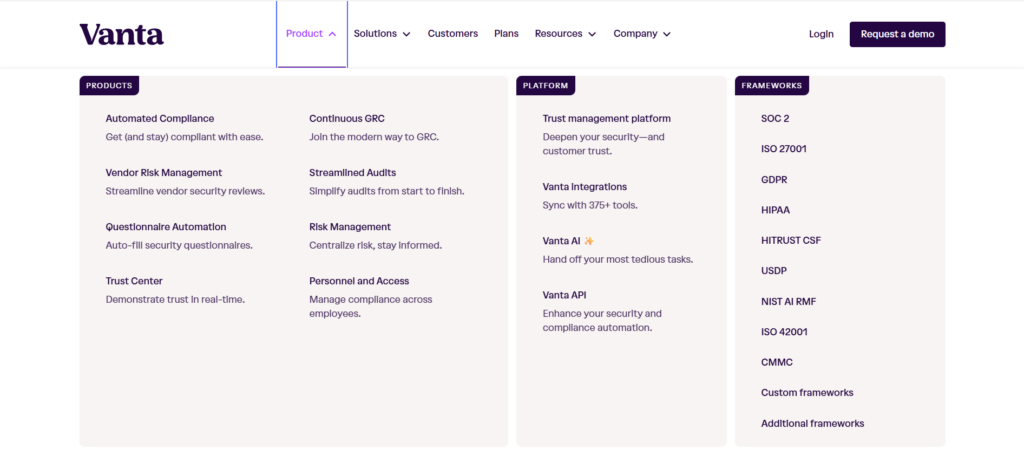This screenshot has height=455, width=1024.
Task: Open Automated Compliance product link
Action: pos(159,119)
